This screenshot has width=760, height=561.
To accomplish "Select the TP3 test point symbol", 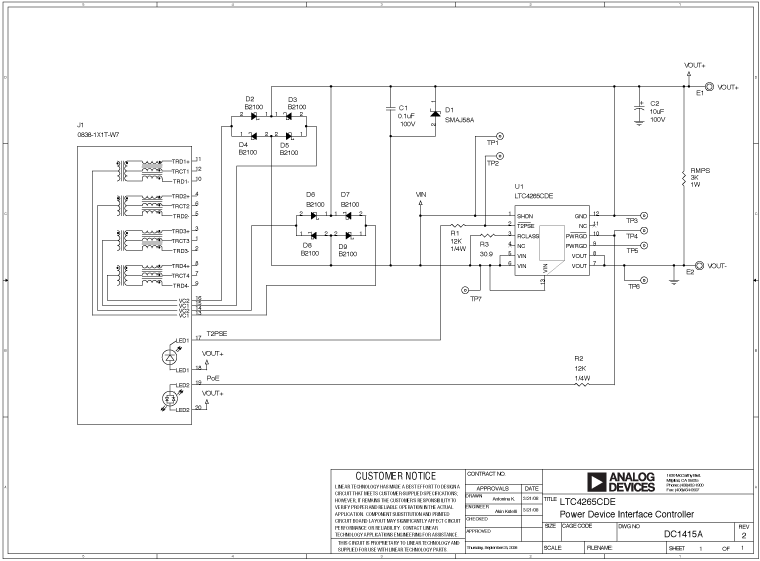I will pyautogui.click(x=644, y=216).
